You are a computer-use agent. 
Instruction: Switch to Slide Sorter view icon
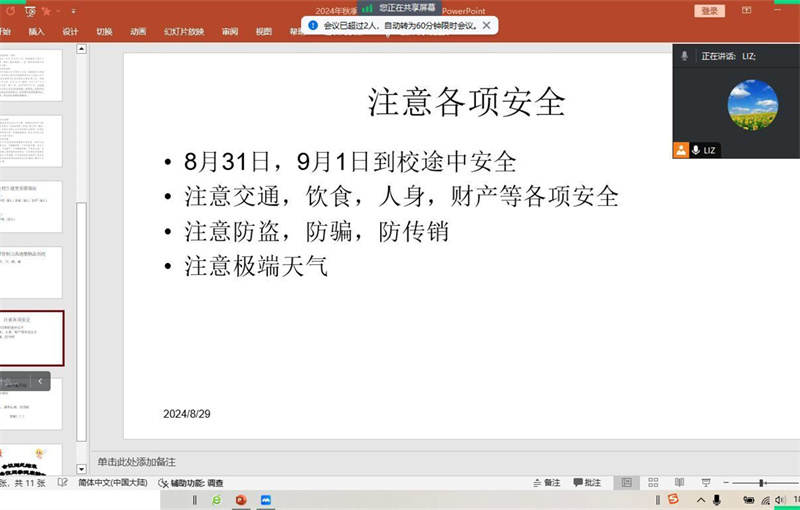tap(652, 482)
